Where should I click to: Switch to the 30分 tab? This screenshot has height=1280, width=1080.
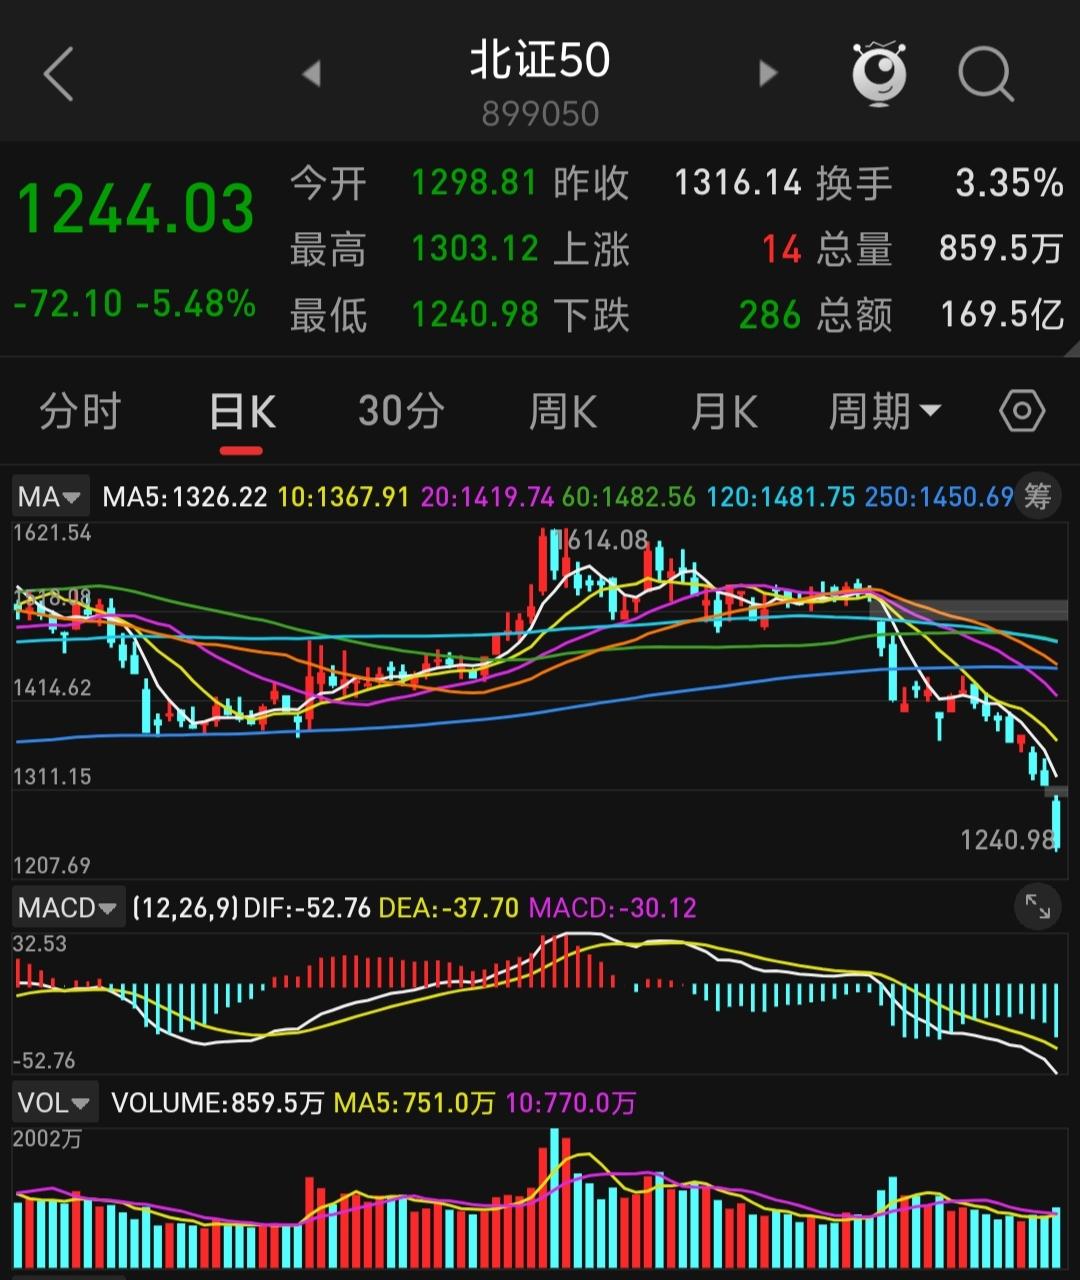(401, 412)
